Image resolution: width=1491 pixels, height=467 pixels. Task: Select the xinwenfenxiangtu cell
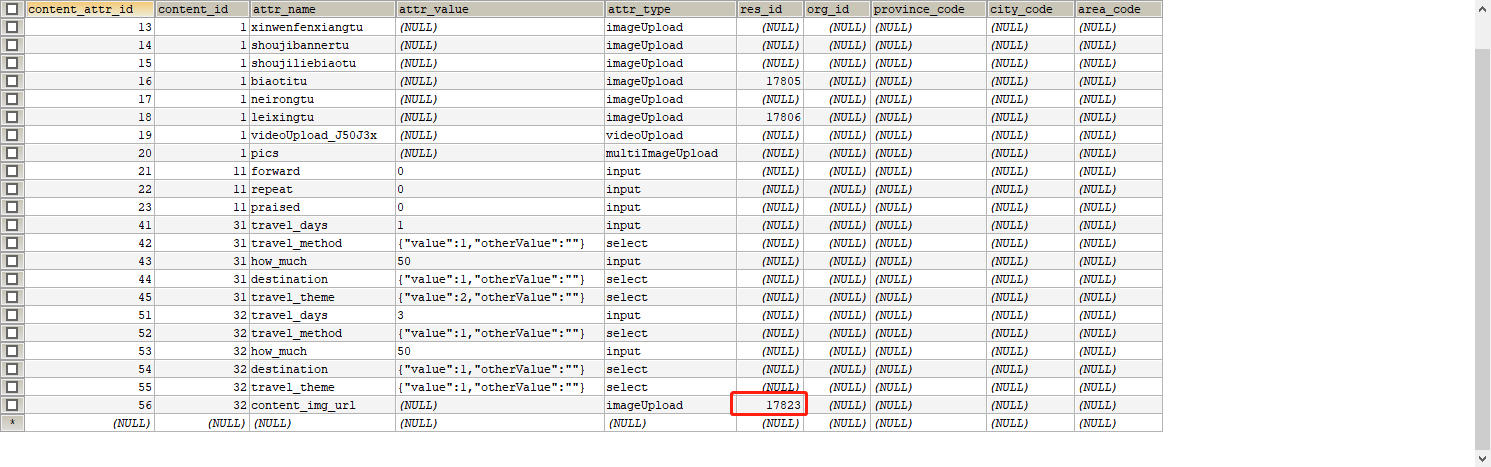click(x=322, y=27)
